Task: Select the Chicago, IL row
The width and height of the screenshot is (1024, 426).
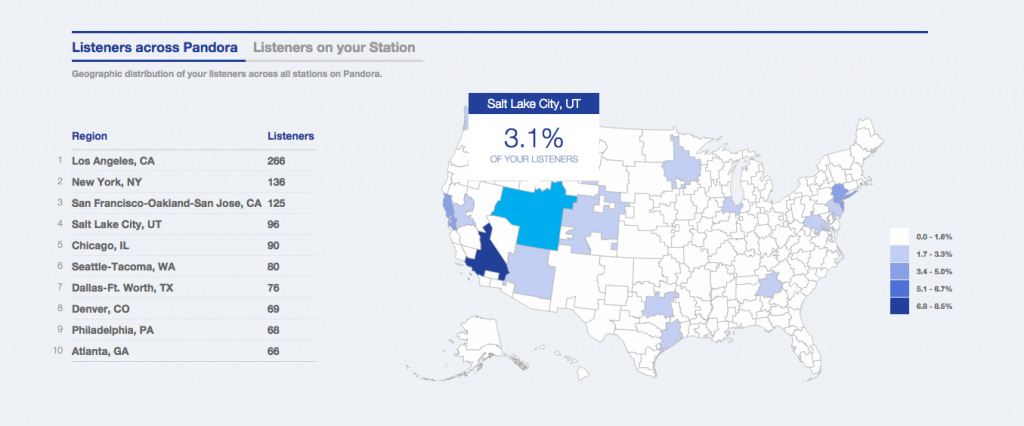Action: [186, 246]
